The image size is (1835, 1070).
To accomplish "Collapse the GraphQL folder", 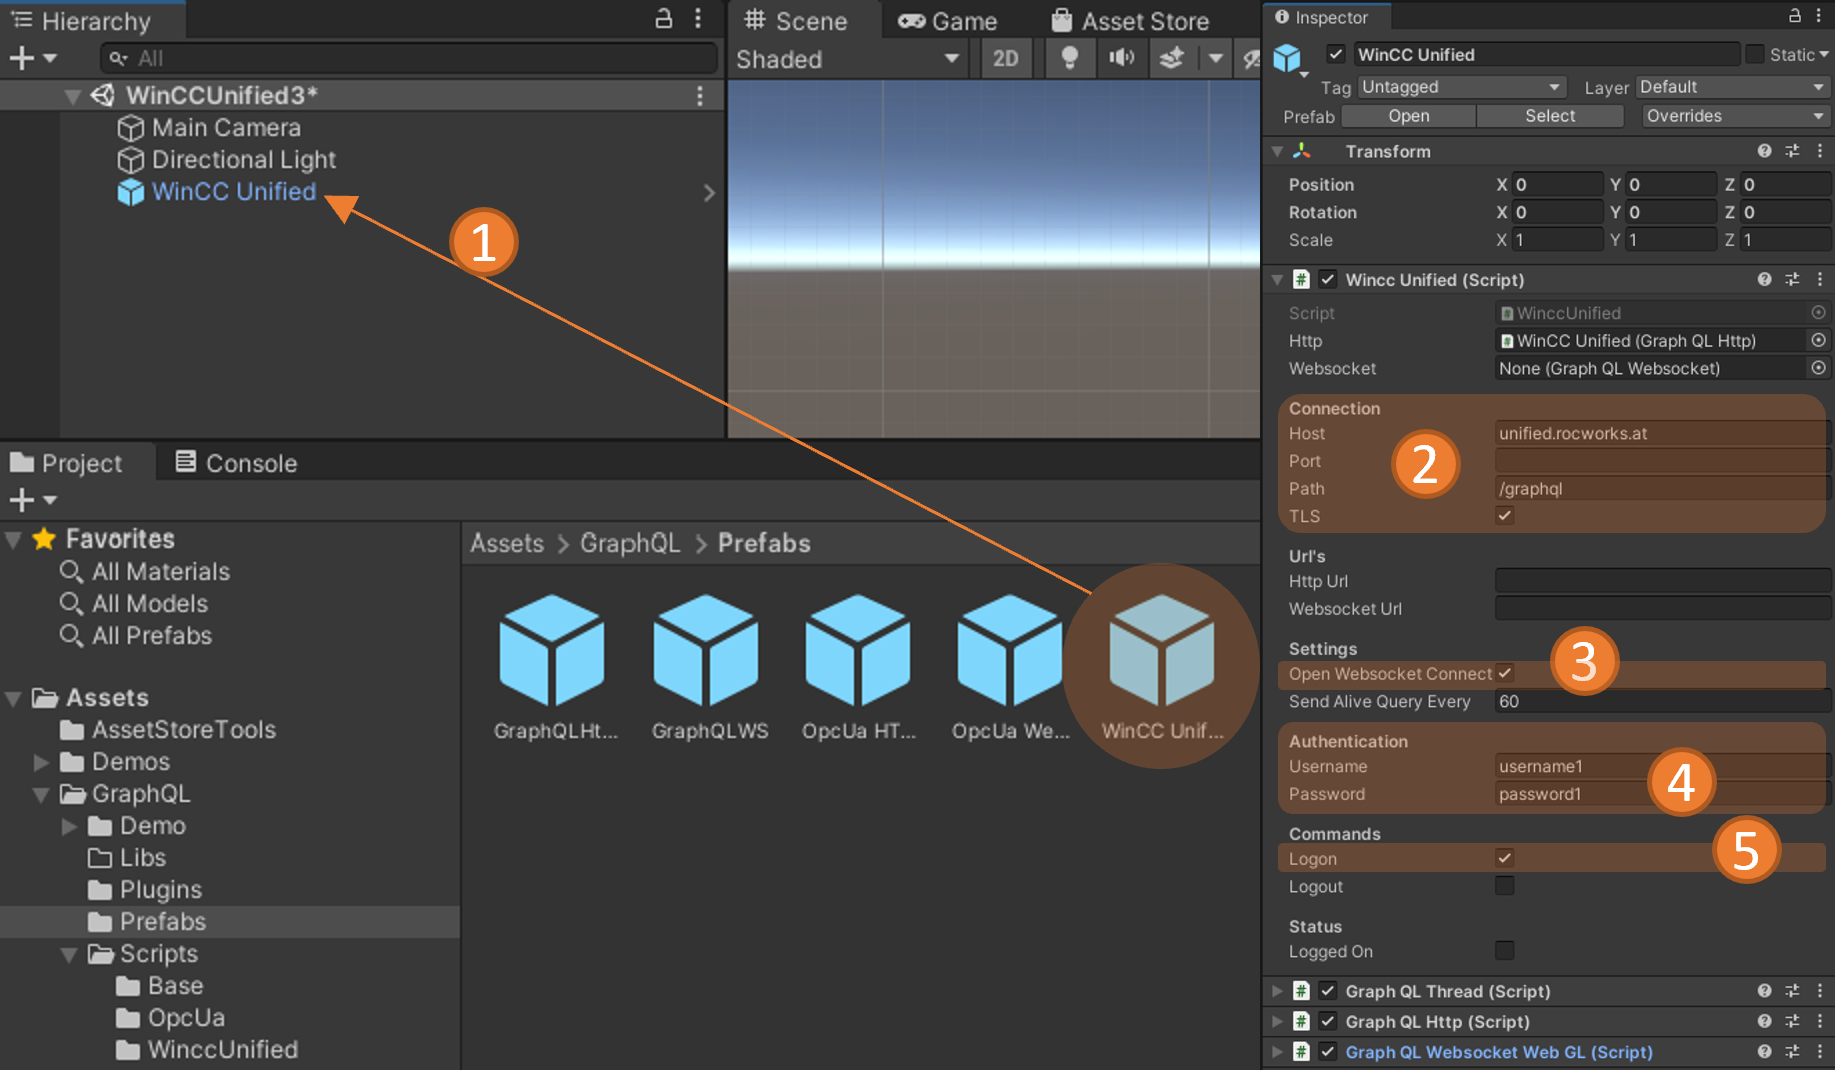I will point(41,795).
